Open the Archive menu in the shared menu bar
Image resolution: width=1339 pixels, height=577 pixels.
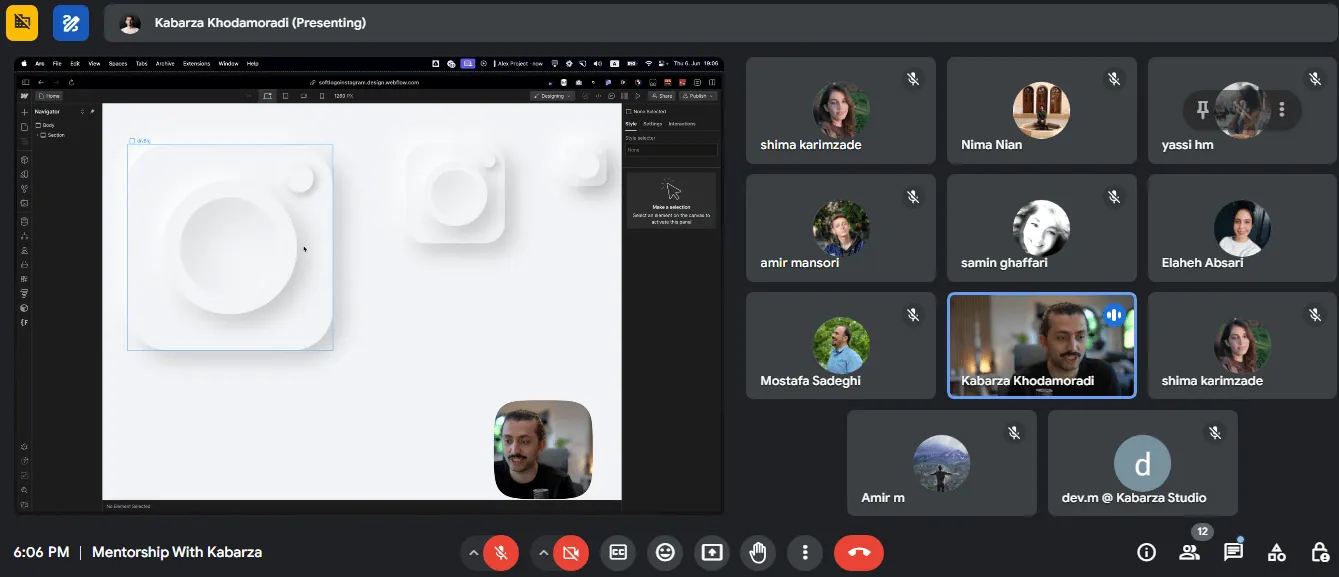165,63
